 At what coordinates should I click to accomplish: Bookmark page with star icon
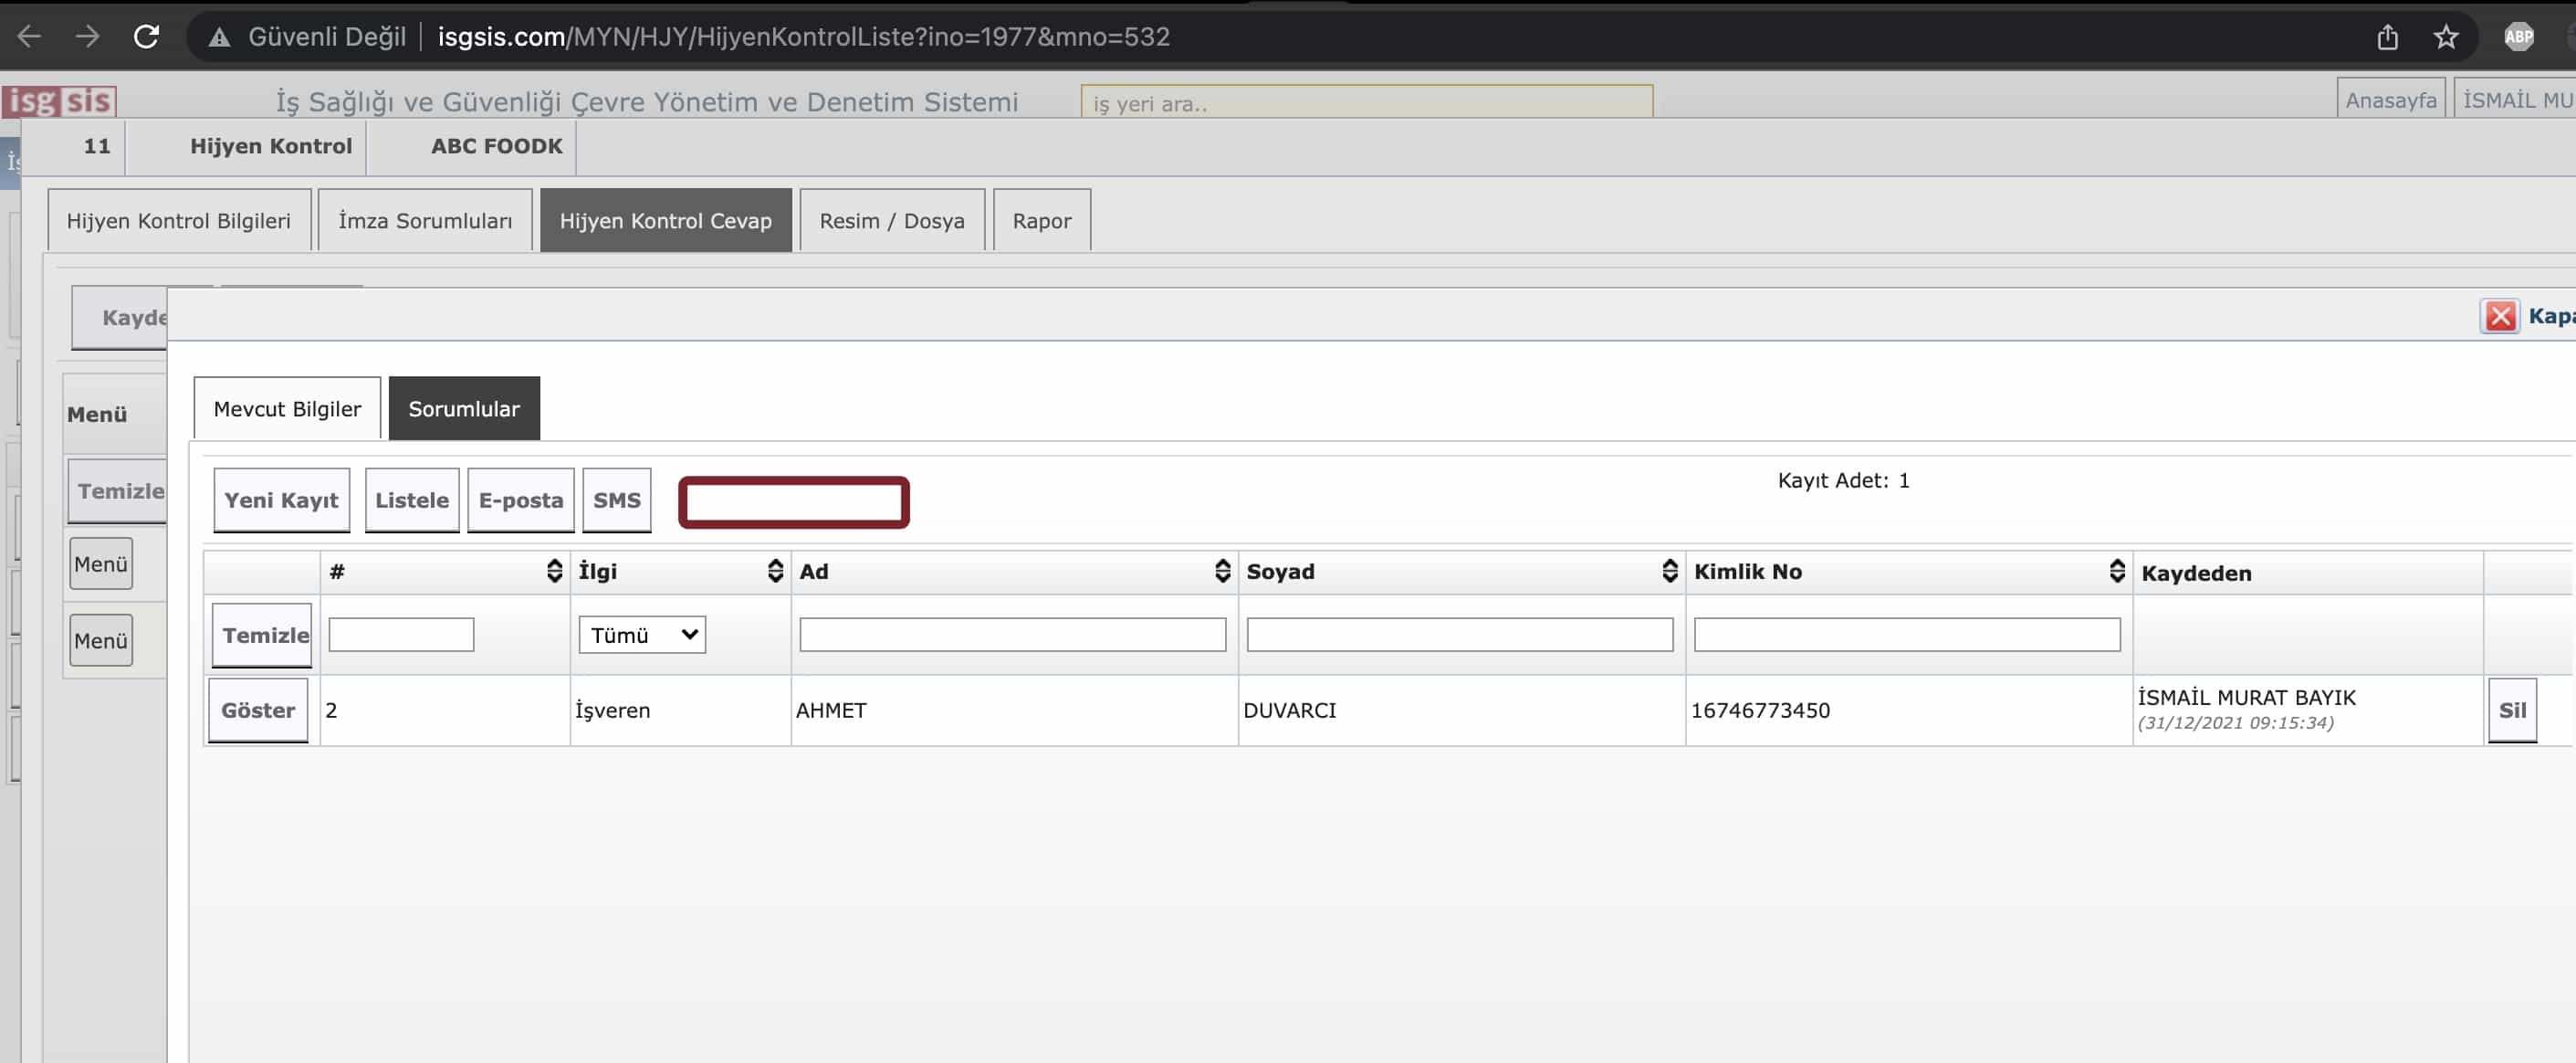tap(2445, 37)
